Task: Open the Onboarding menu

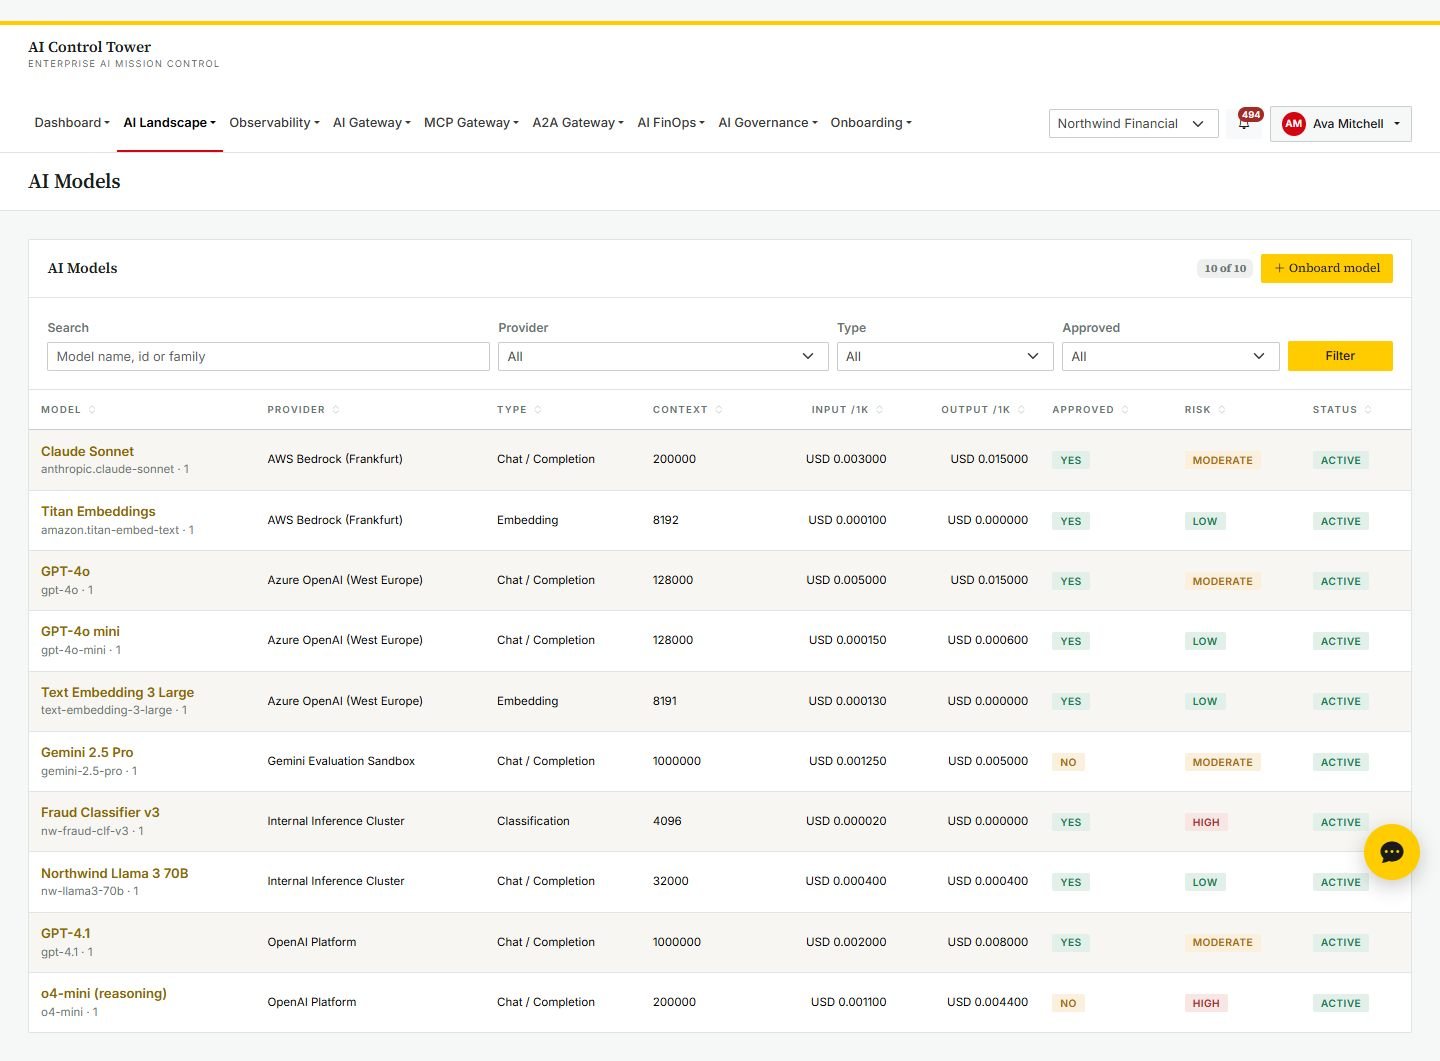Action: [871, 123]
